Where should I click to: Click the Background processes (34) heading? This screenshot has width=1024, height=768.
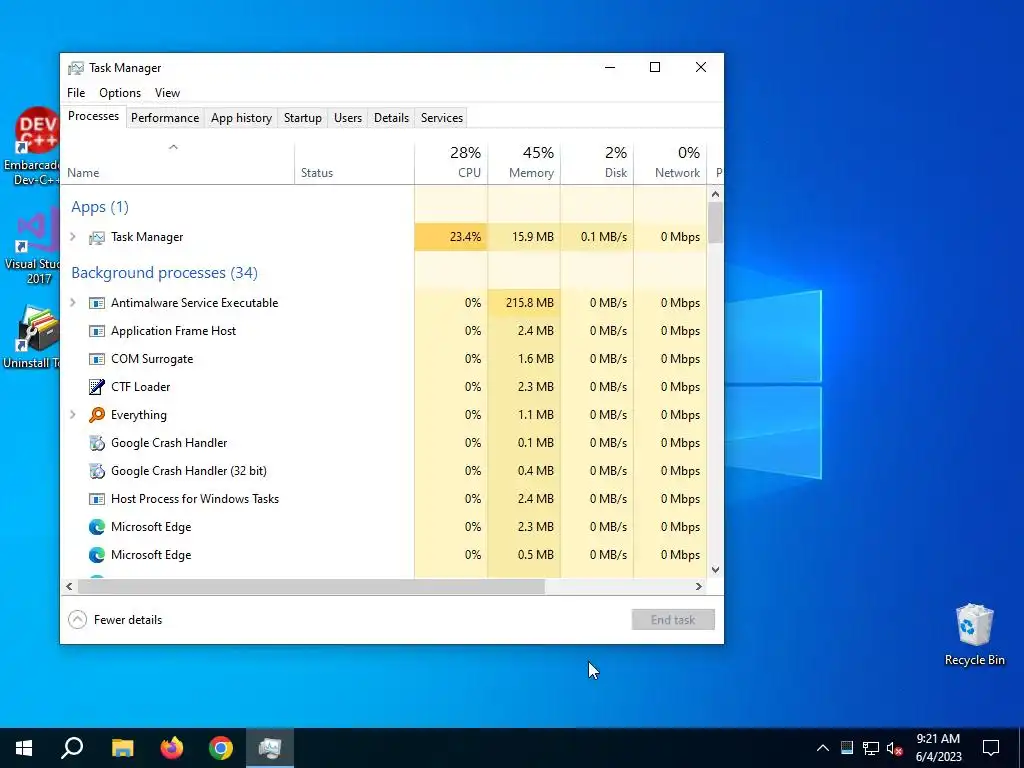tap(165, 273)
